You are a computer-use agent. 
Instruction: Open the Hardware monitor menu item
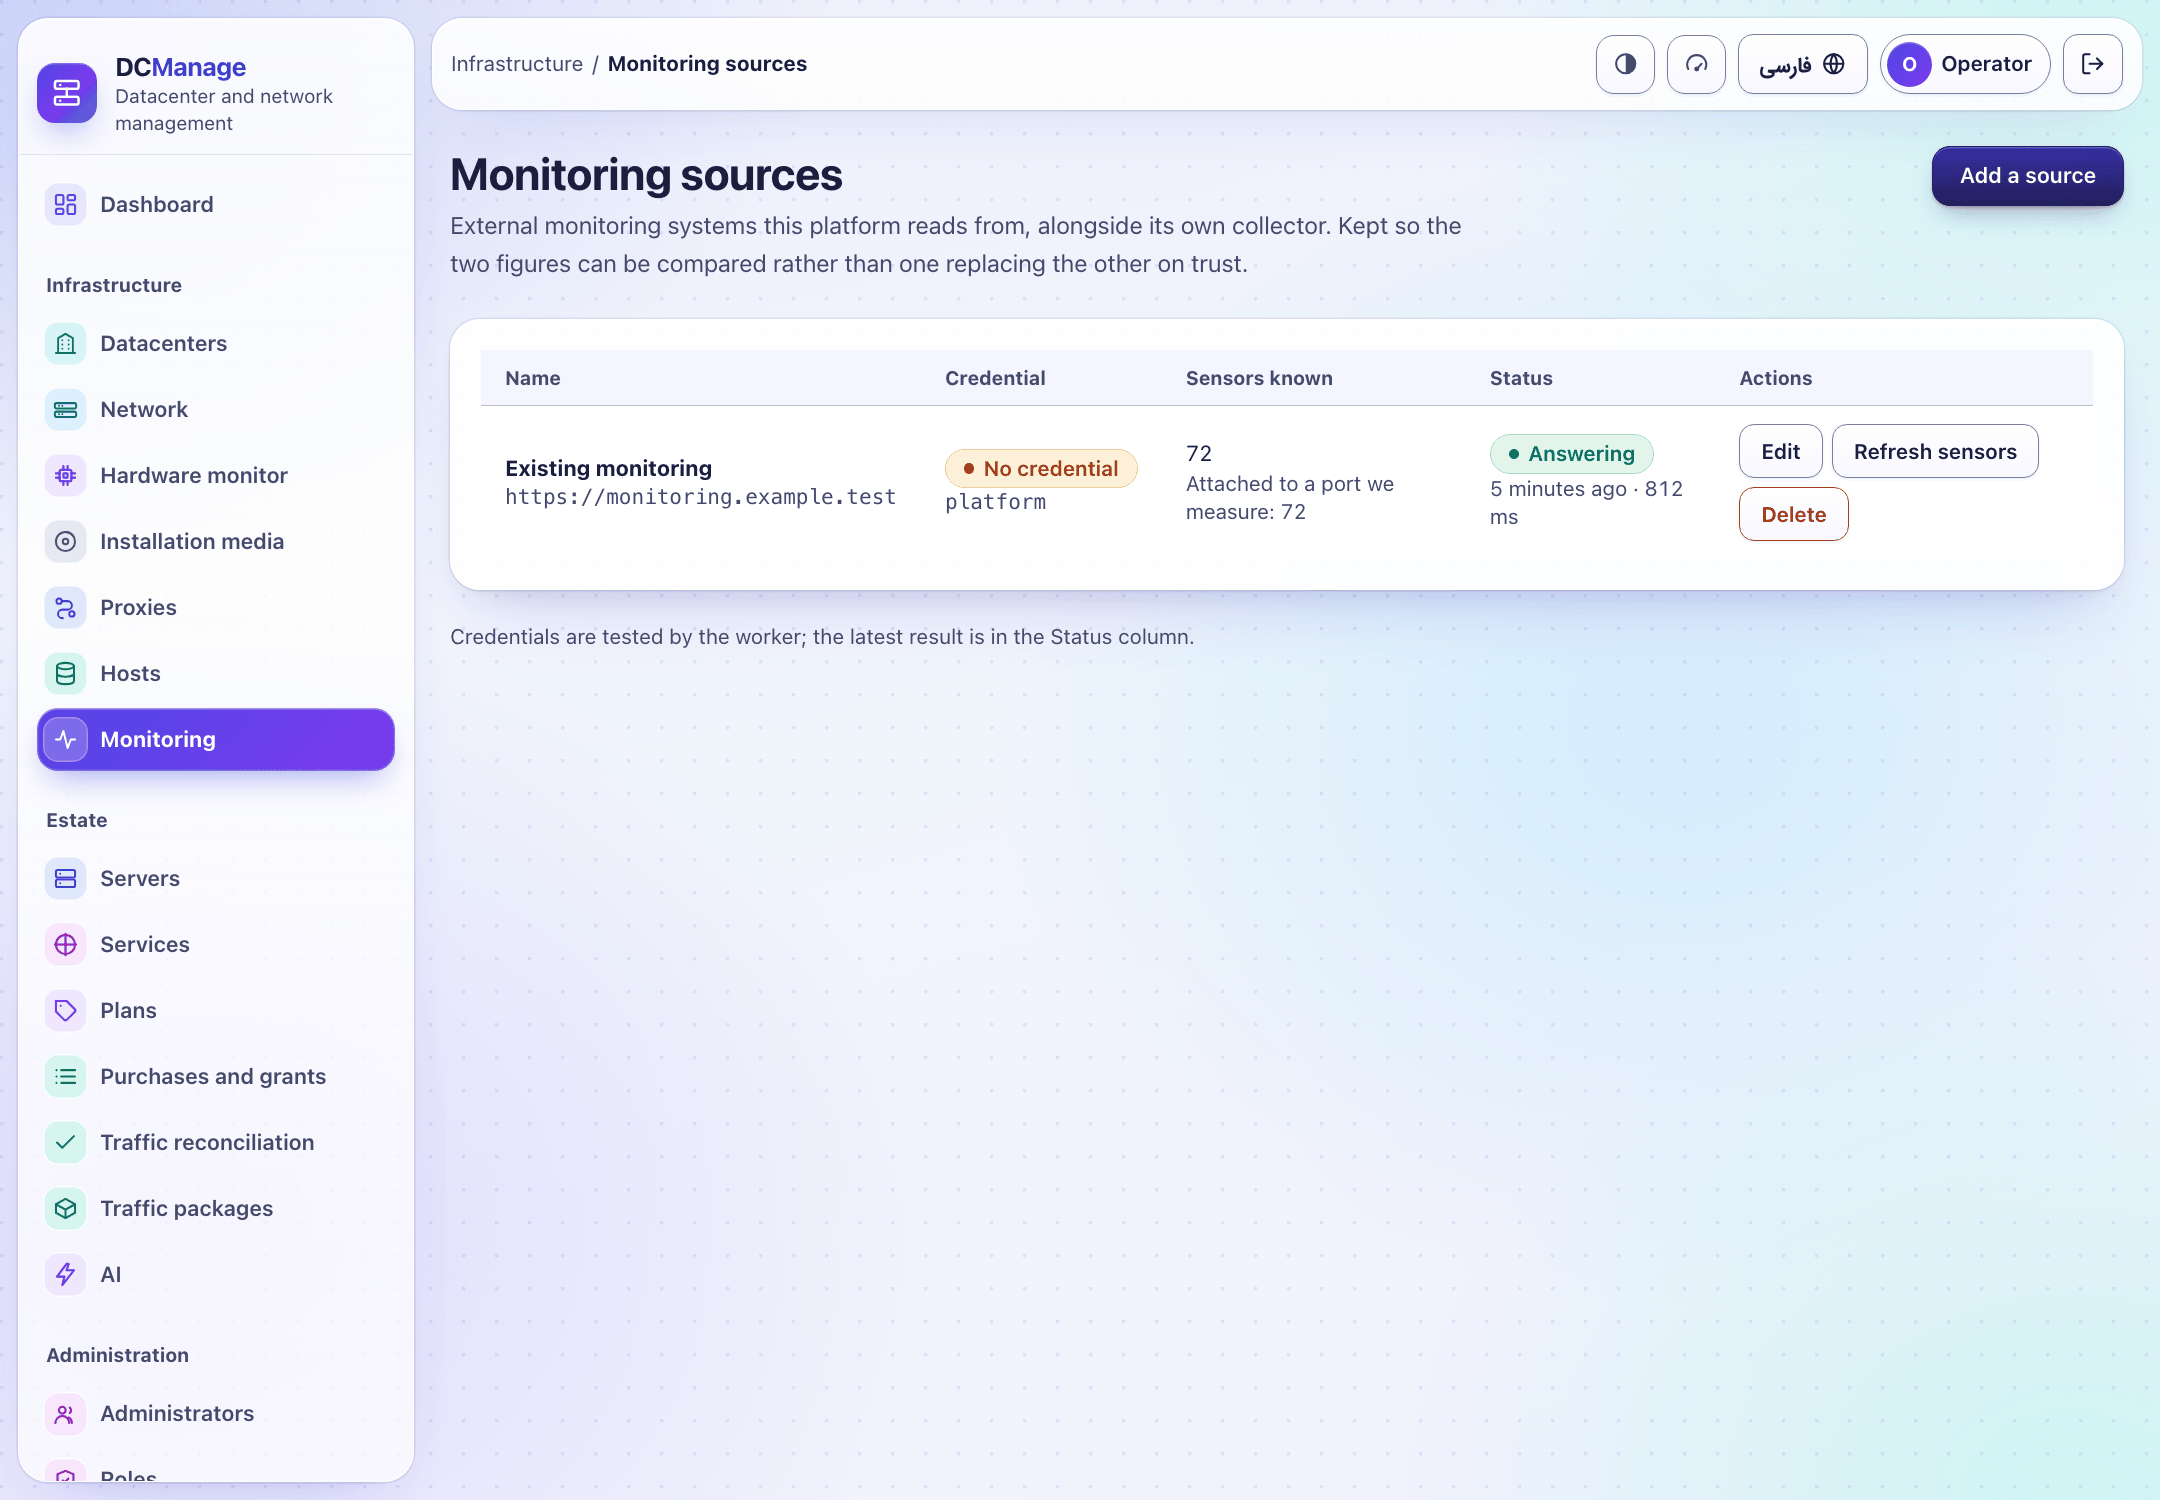216,476
